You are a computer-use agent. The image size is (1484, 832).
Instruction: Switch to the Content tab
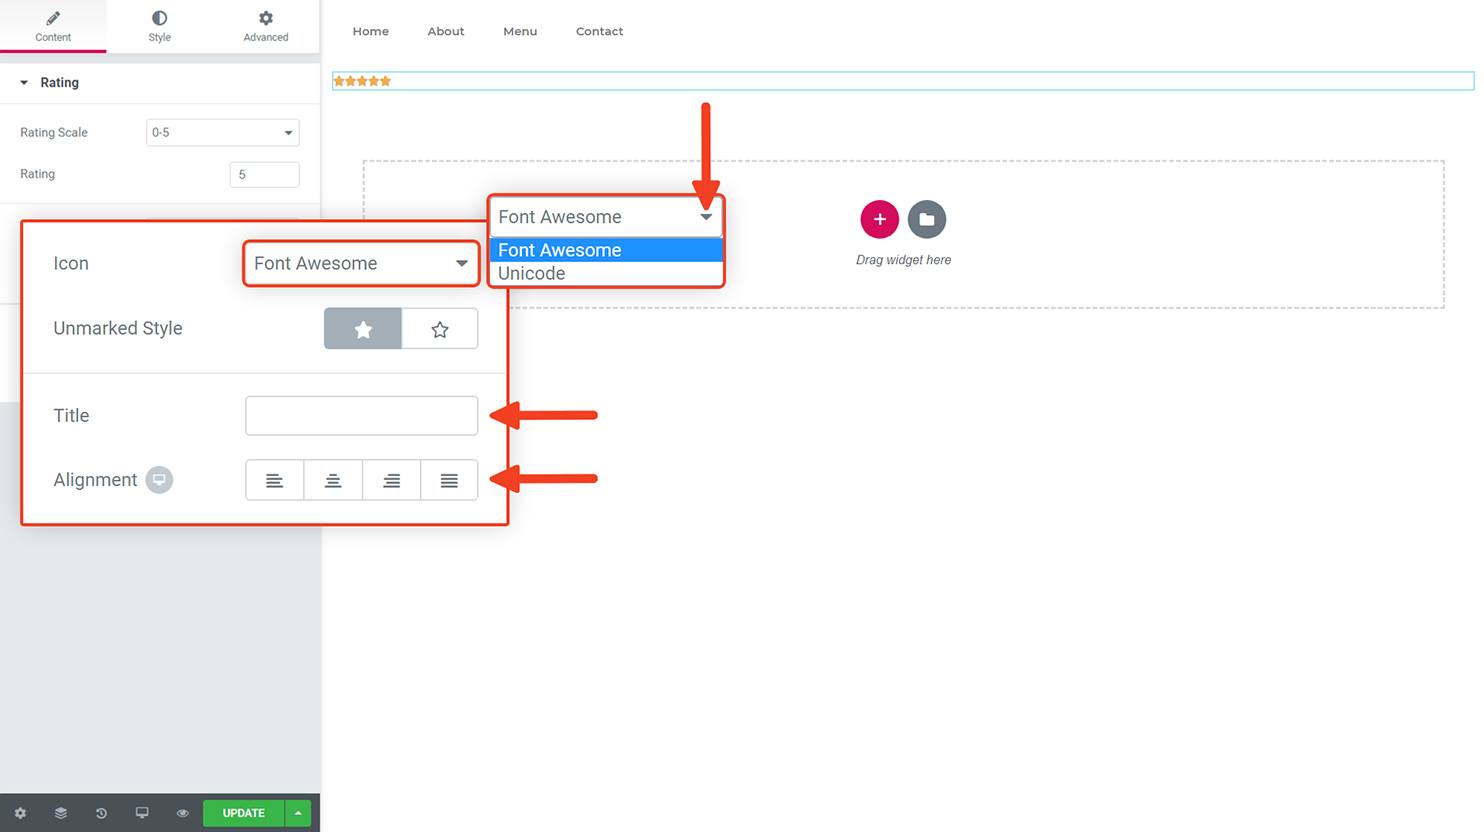[x=53, y=26]
